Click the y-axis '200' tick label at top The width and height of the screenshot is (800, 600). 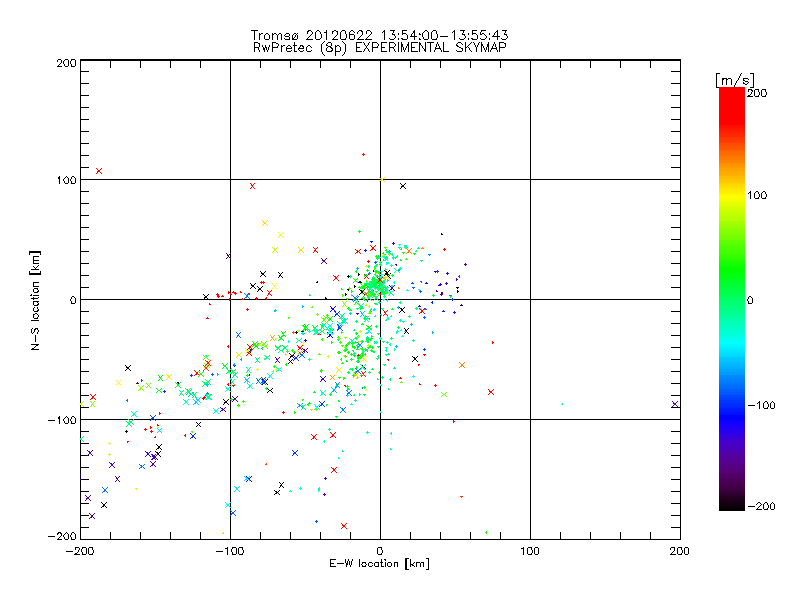[66, 63]
